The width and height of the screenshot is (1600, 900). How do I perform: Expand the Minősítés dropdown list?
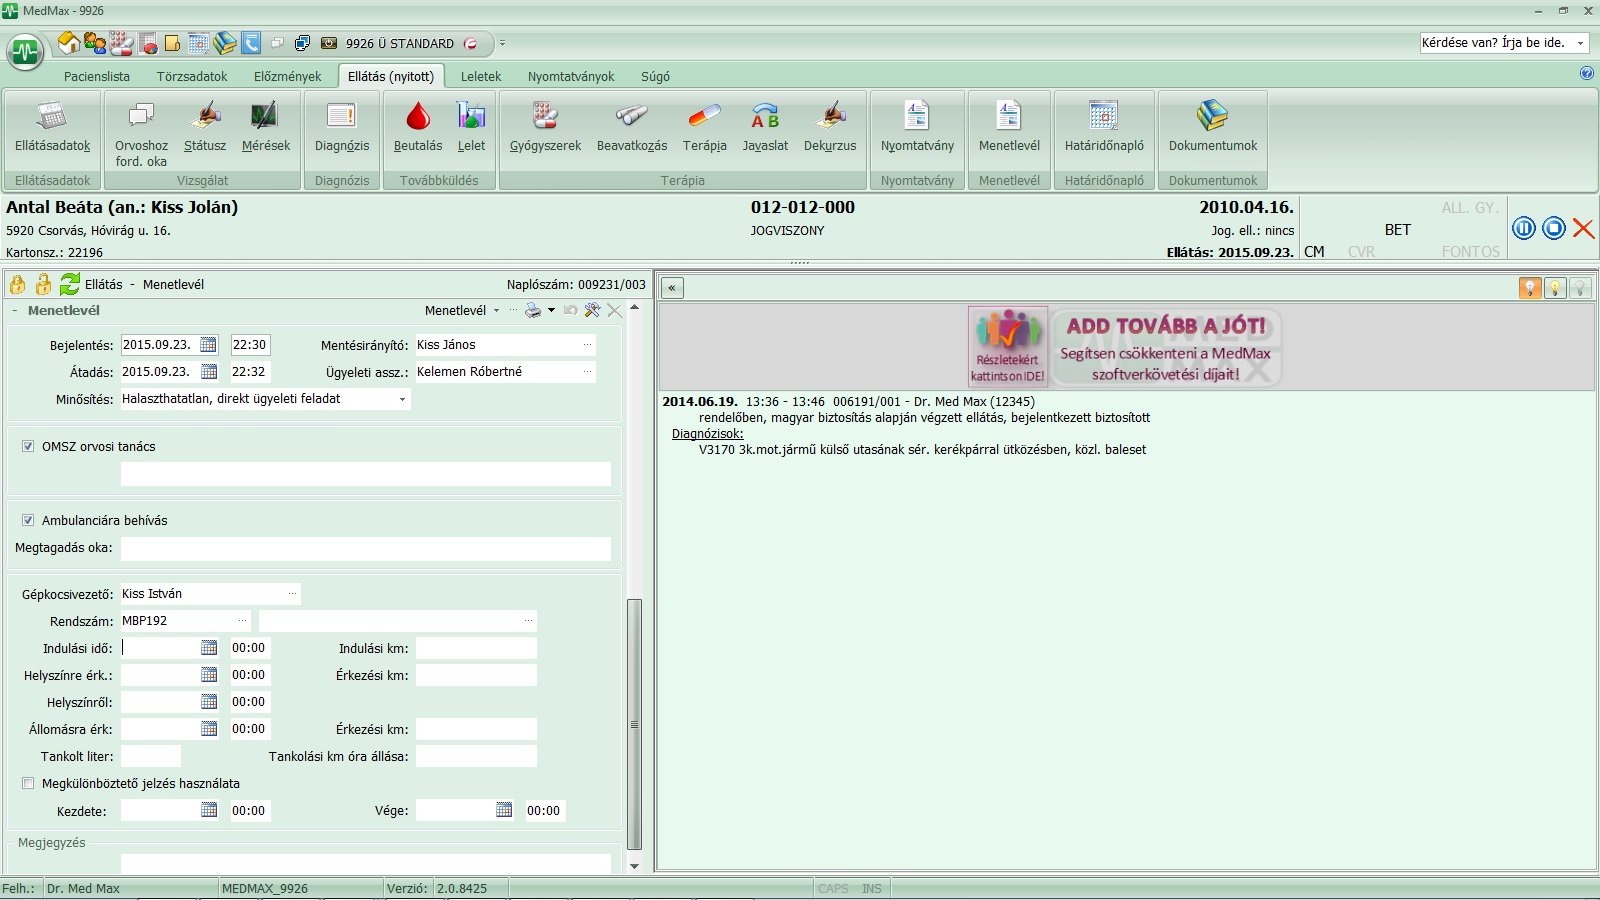pyautogui.click(x=402, y=399)
